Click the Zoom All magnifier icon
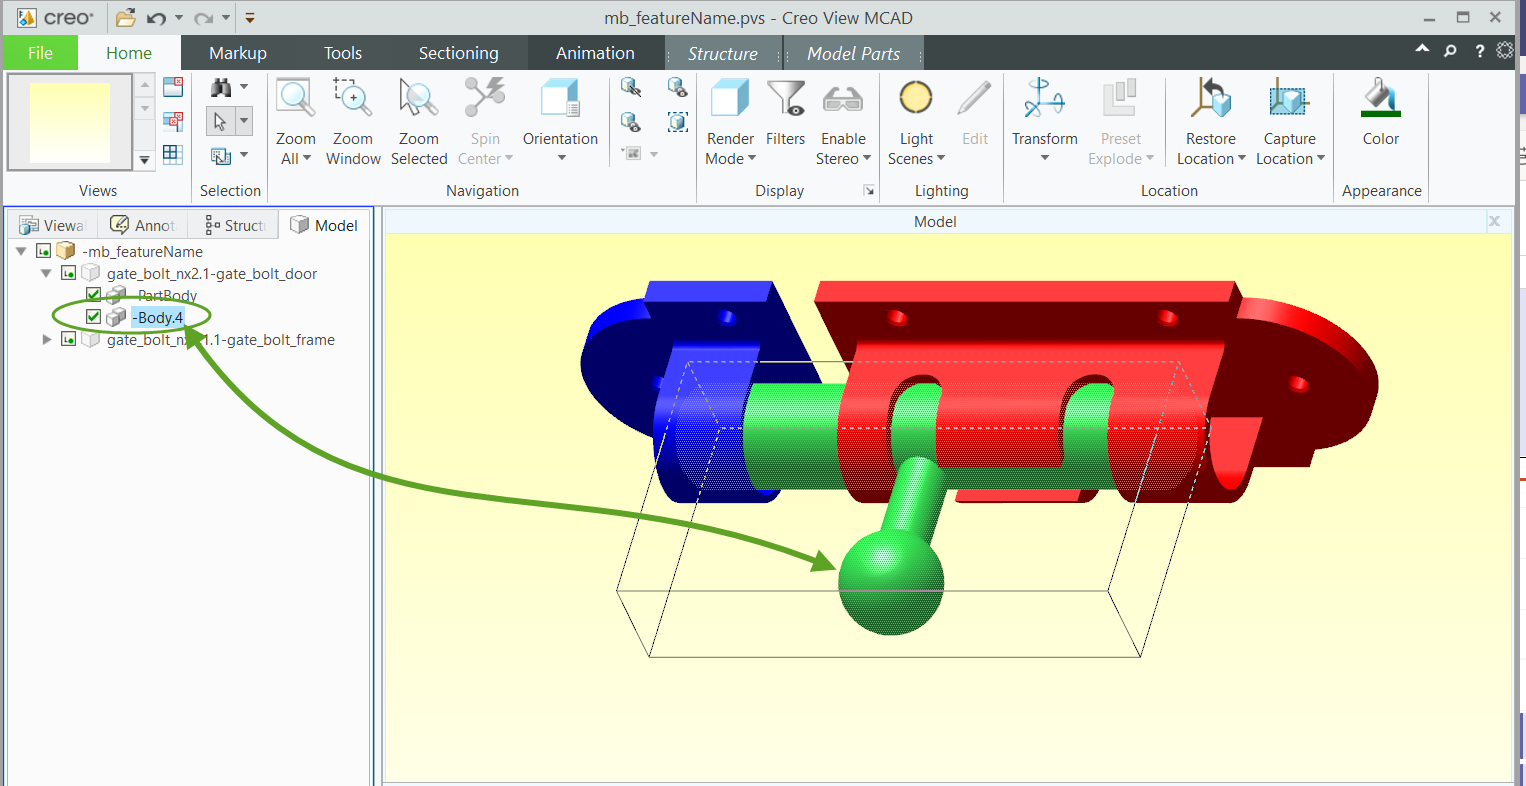 296,98
